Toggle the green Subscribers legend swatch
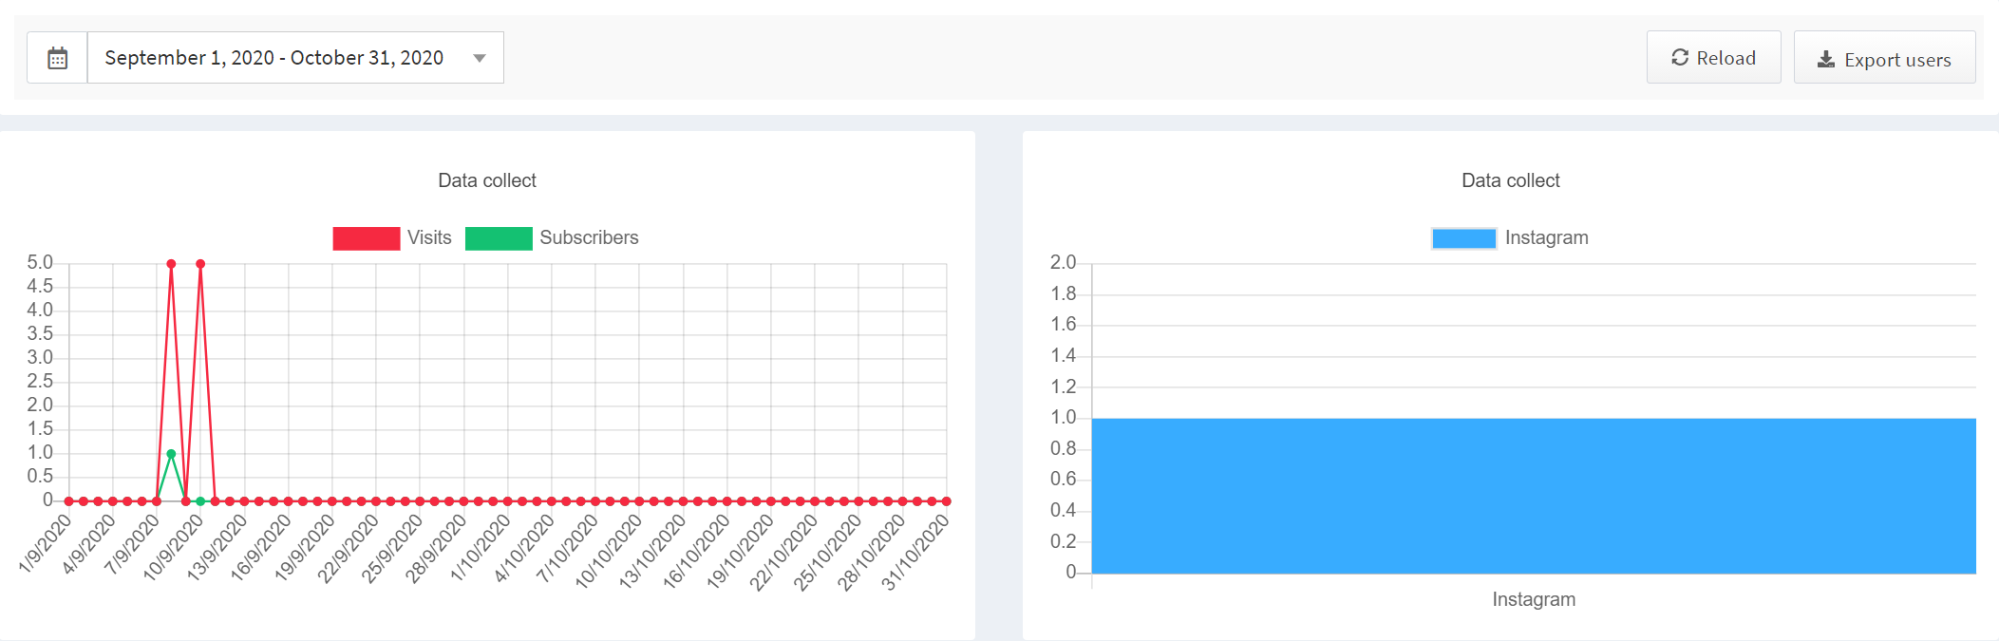1999x642 pixels. [x=499, y=238]
